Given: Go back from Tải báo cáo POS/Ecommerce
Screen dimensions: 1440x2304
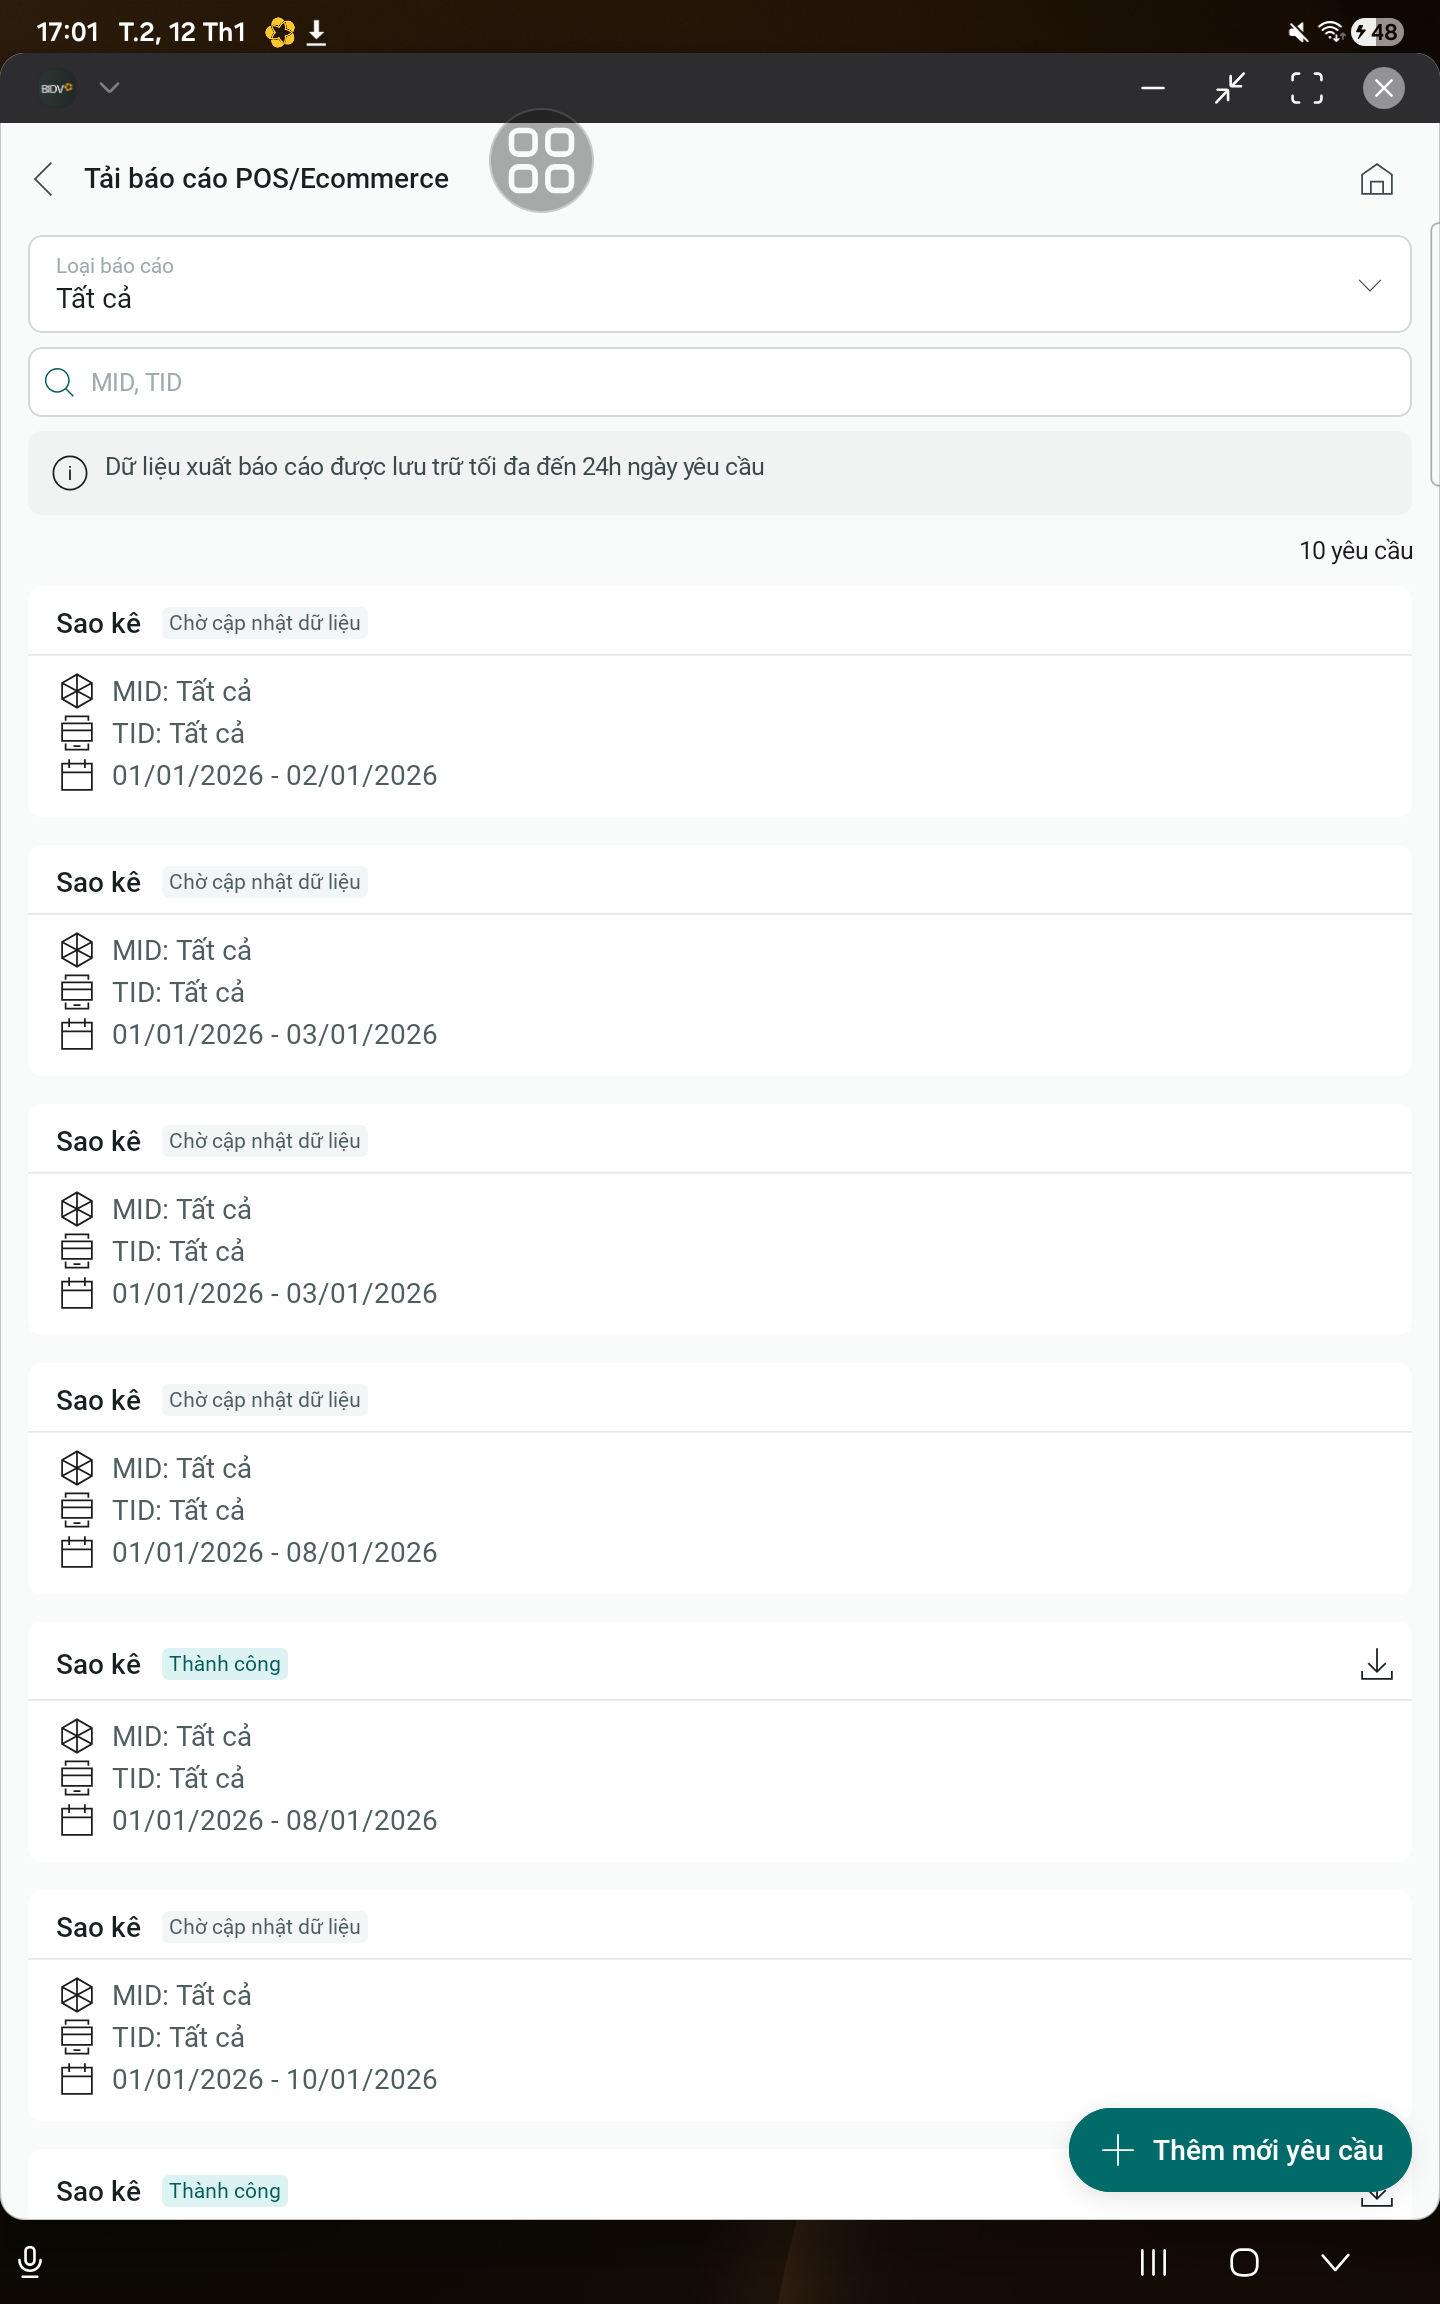Looking at the screenshot, I should [x=44, y=179].
